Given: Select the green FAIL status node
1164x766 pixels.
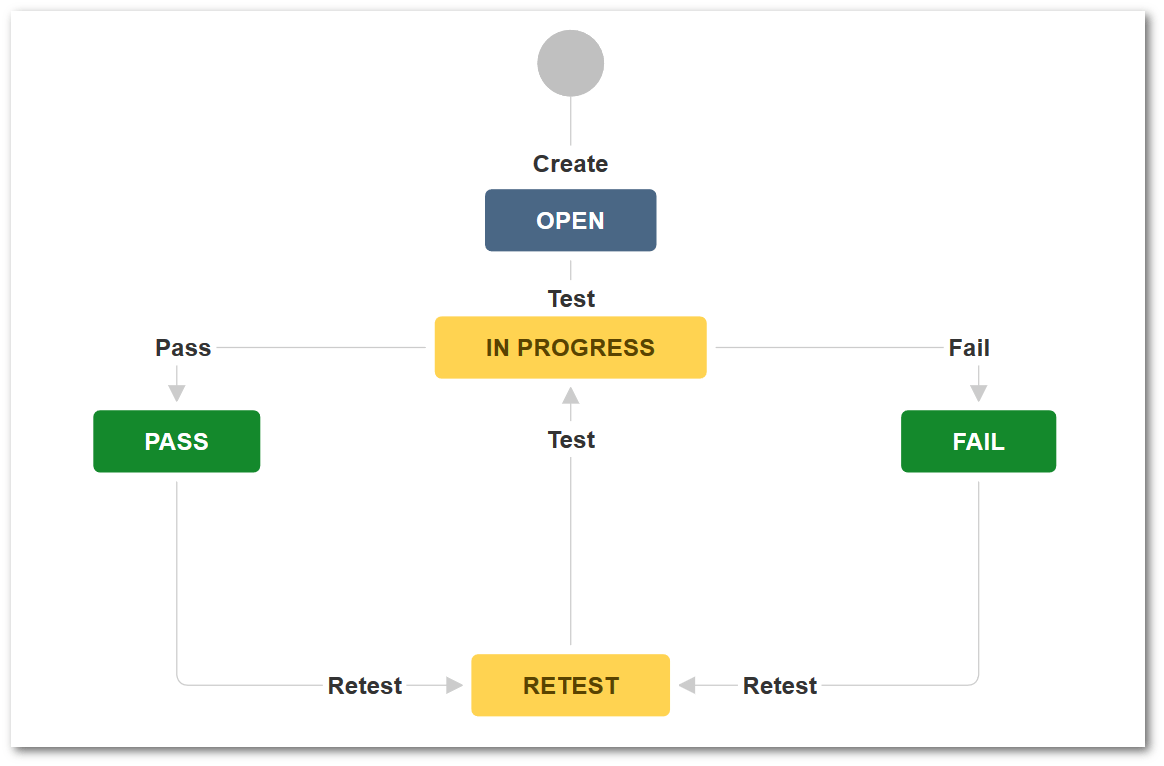Looking at the screenshot, I should point(978,441).
